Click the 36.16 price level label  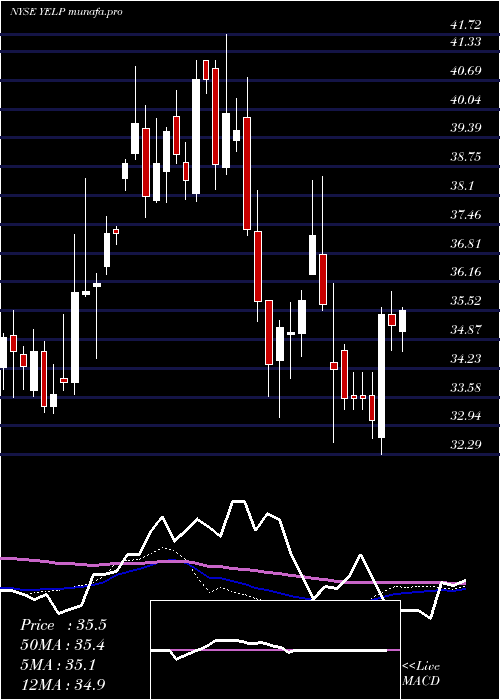point(466,272)
